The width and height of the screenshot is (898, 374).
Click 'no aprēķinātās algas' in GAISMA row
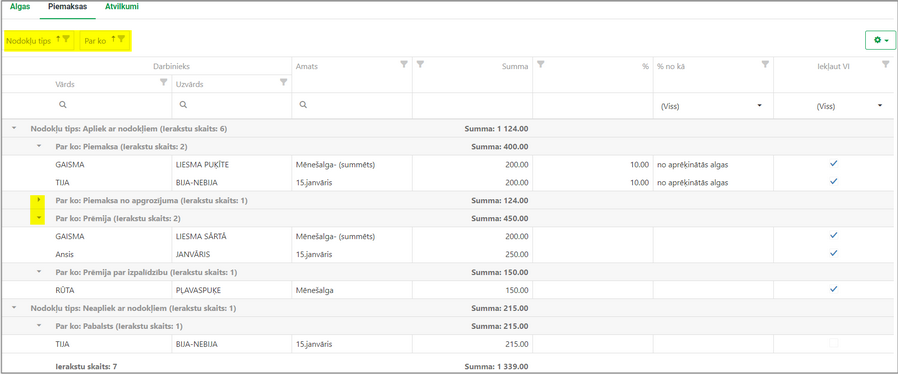point(713,164)
